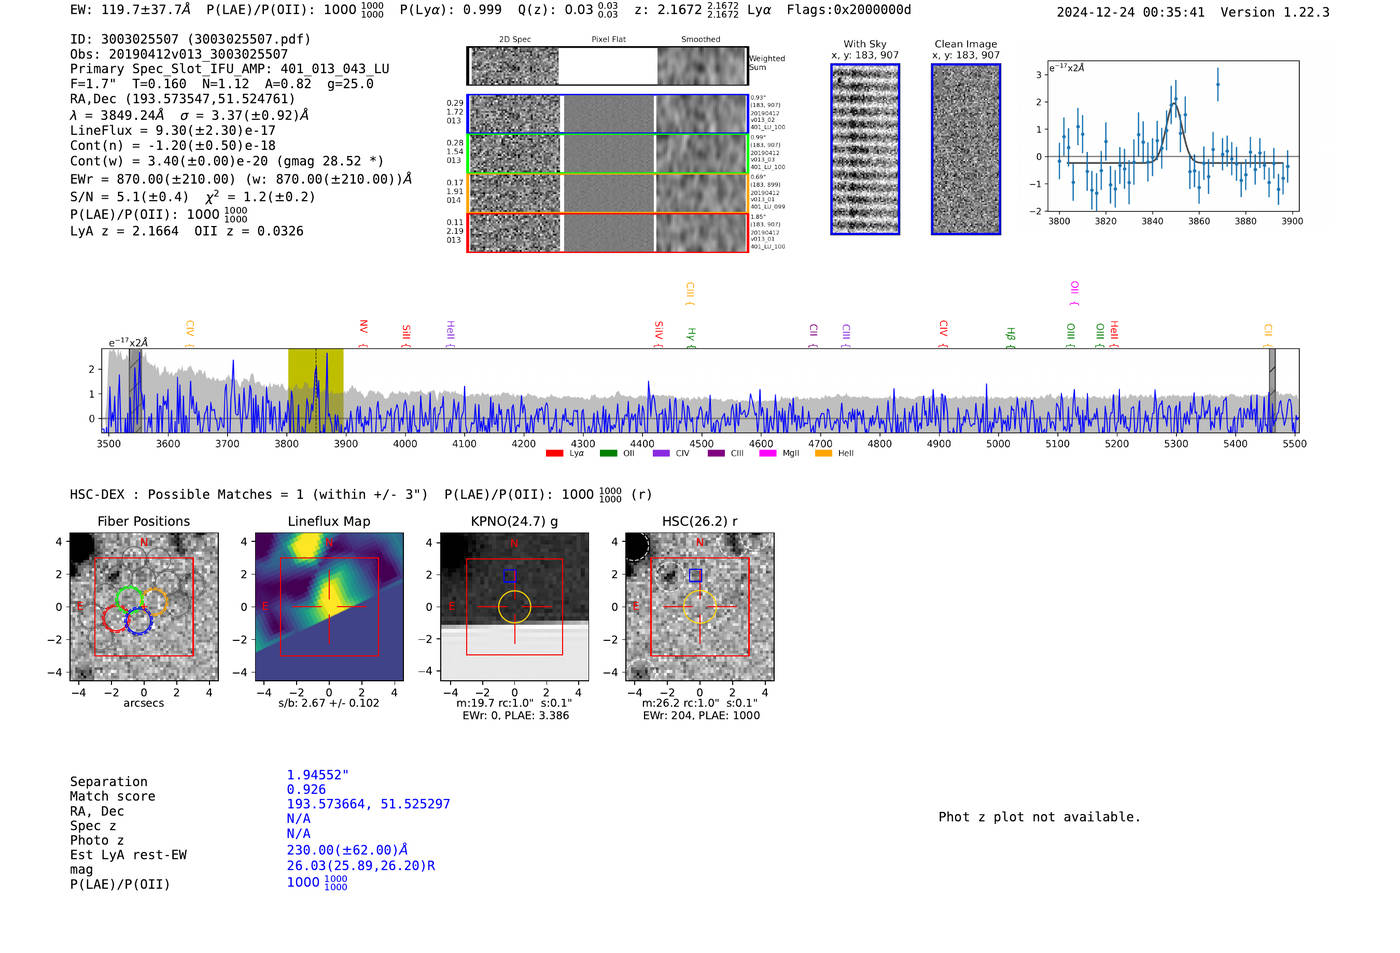Click the yellow aperture circle in HSC r image
1400x953 pixels.
699,607
